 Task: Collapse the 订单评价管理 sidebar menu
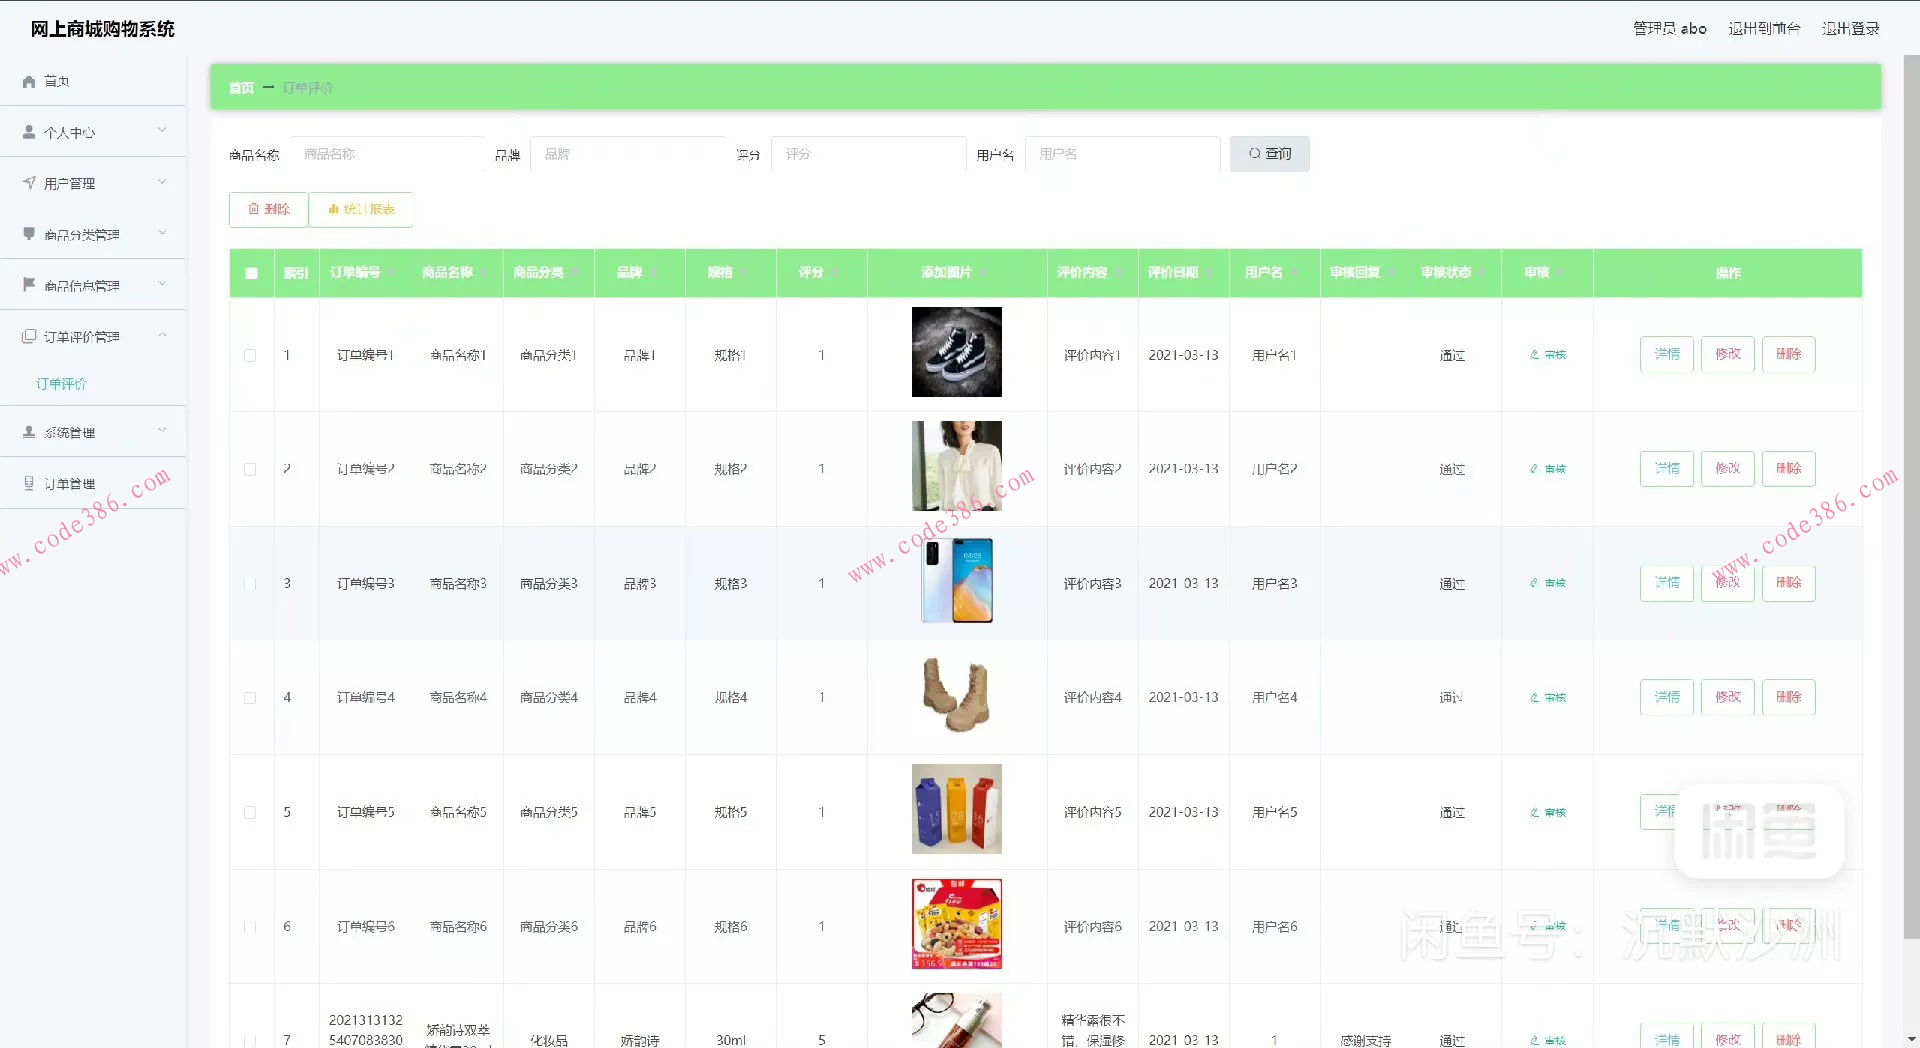point(93,337)
